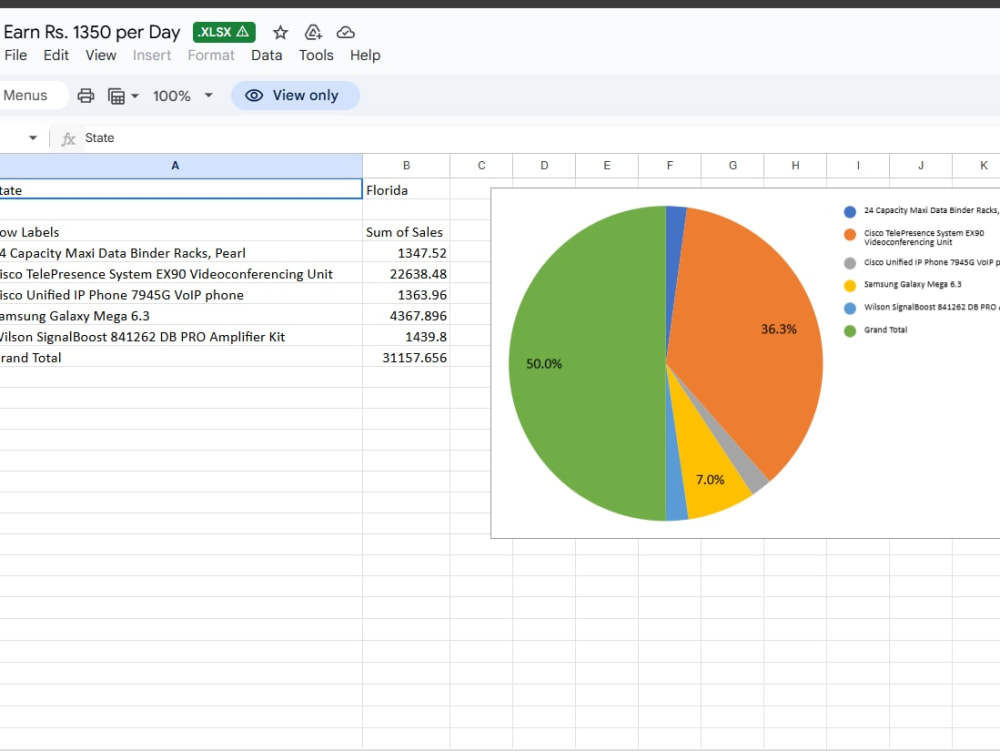Expand the name box dropdown arrow
The image size is (1000, 751).
pyautogui.click(x=33, y=138)
